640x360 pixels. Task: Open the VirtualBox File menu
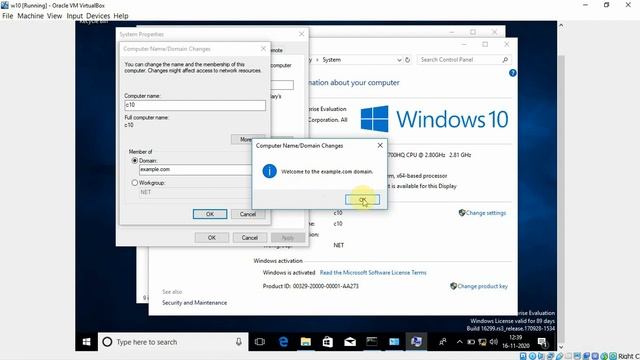click(7, 16)
